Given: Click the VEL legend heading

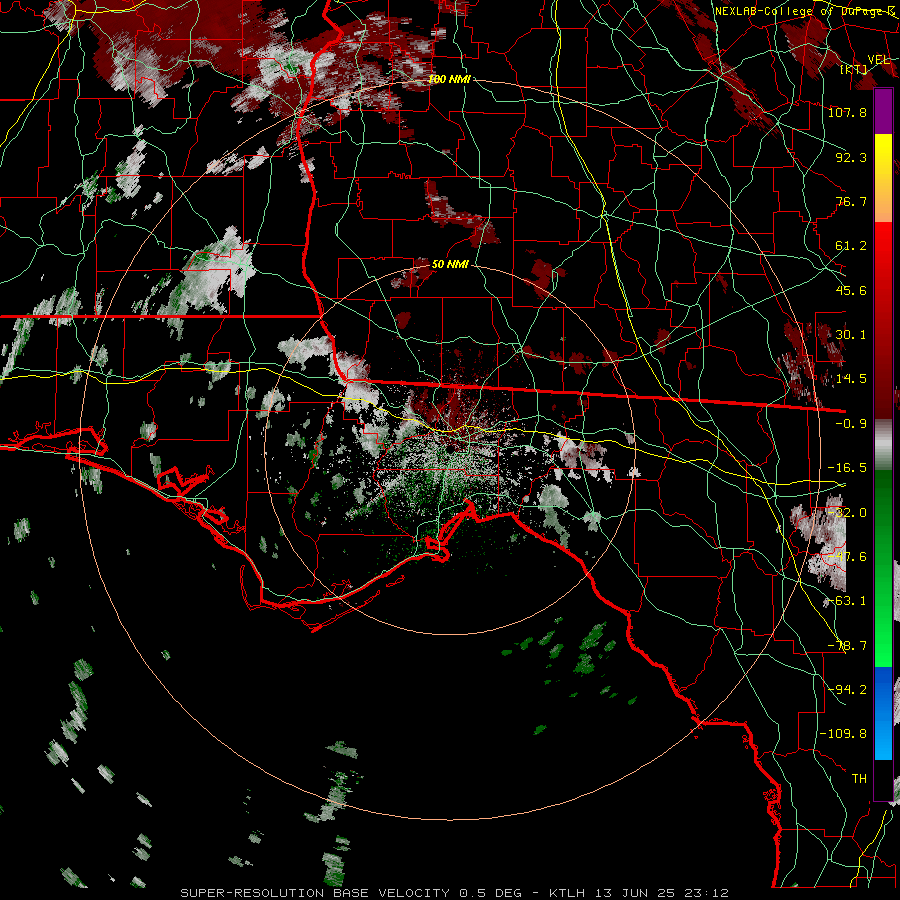Looking at the screenshot, I should (878, 60).
